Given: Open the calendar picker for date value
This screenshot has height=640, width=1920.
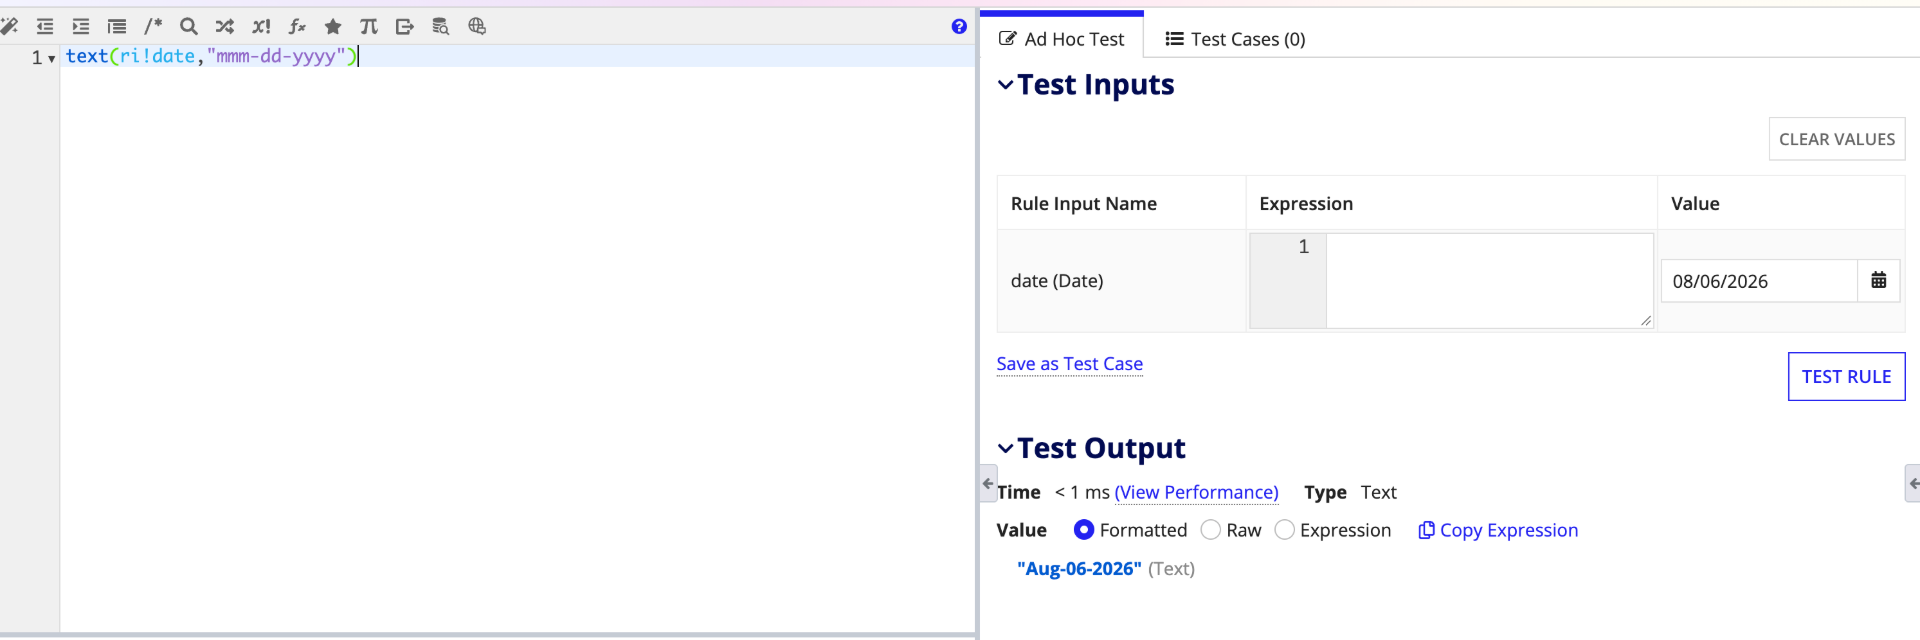Looking at the screenshot, I should [x=1879, y=281].
